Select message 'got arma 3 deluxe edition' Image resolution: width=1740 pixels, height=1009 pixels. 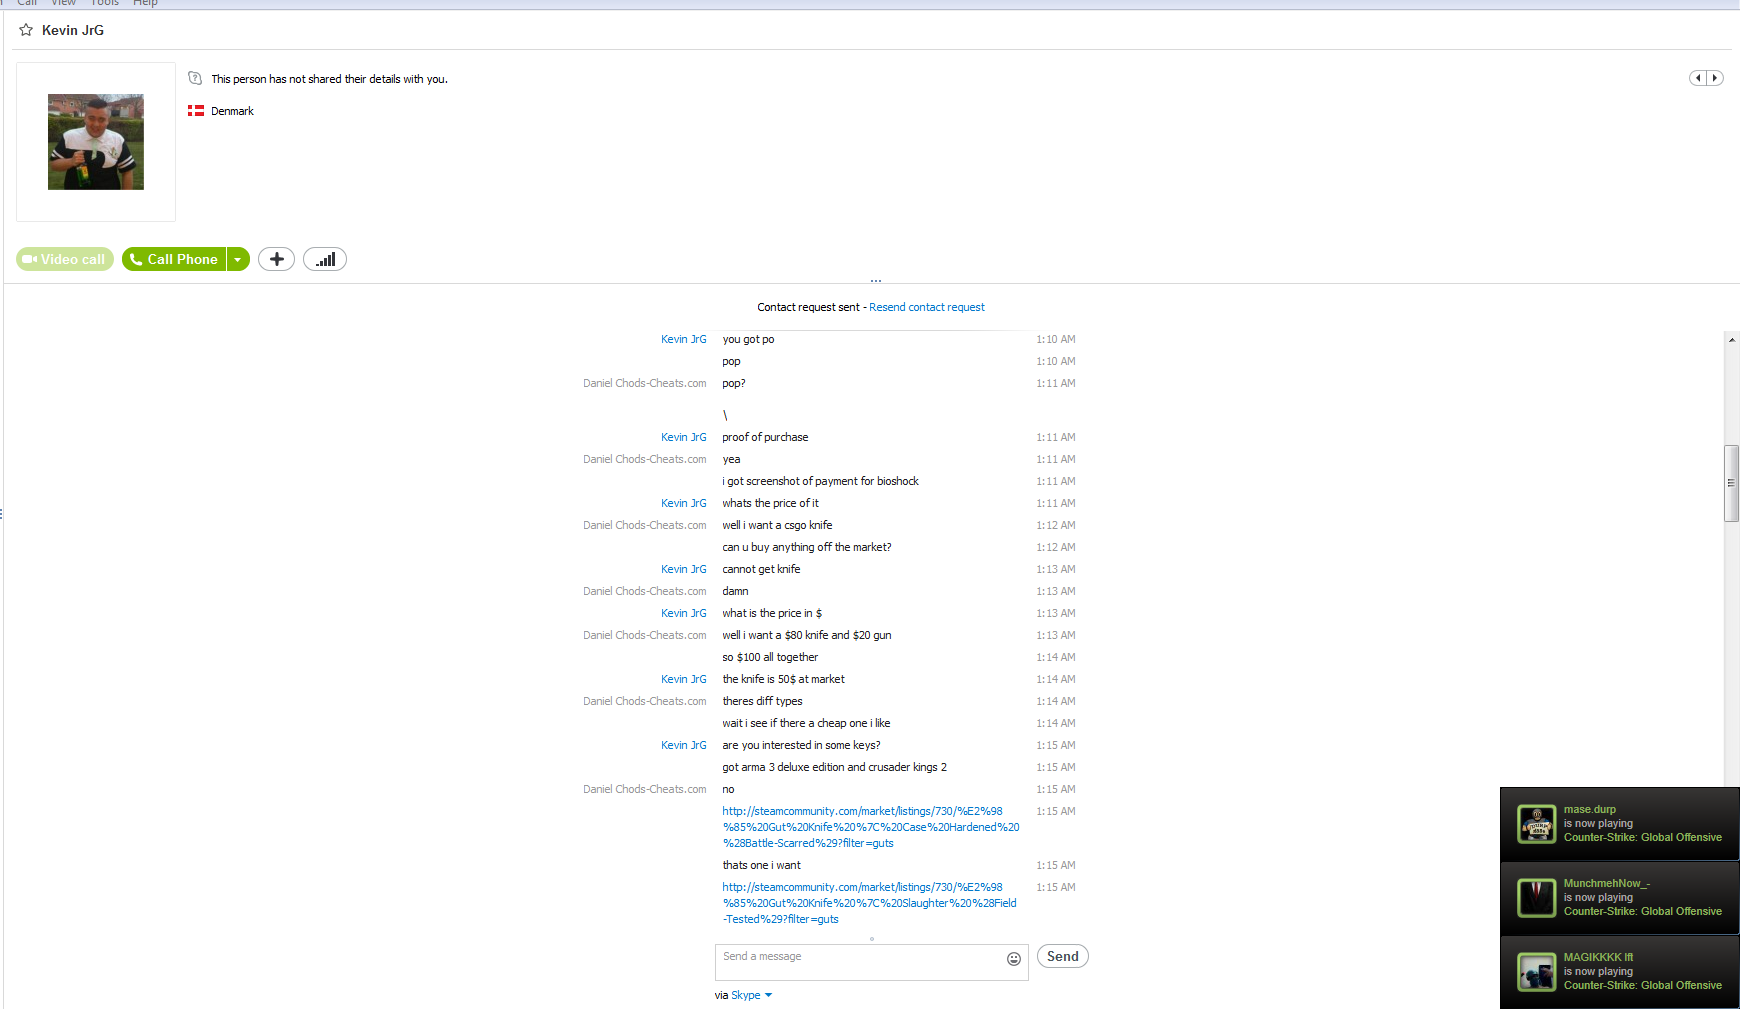(834, 767)
